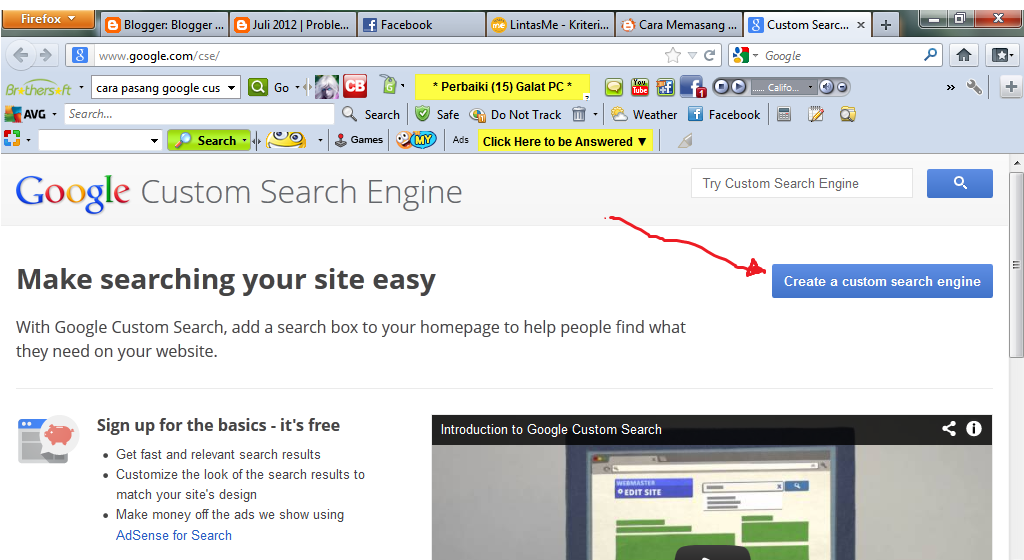Switch to the Blogger: Blogger tab
The height and width of the screenshot is (560, 1024).
click(x=166, y=25)
